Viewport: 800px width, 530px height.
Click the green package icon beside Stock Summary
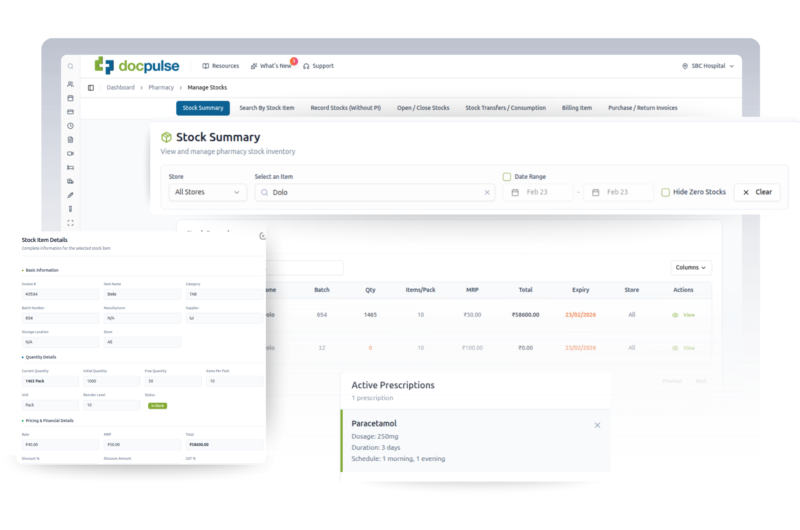coord(166,137)
